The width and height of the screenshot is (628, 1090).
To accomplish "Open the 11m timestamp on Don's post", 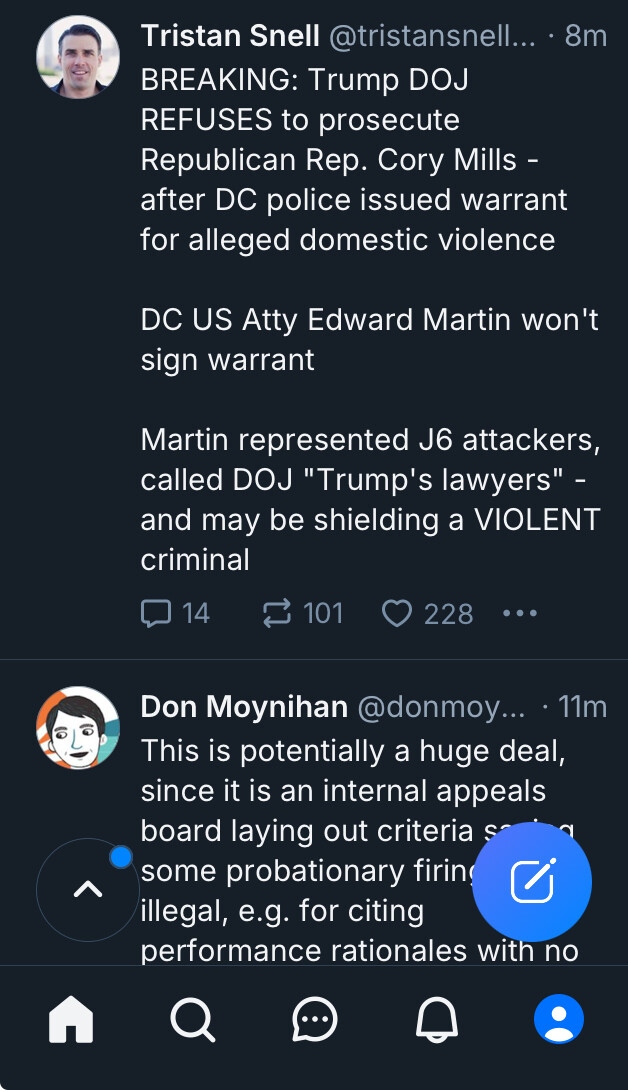I will click(582, 707).
